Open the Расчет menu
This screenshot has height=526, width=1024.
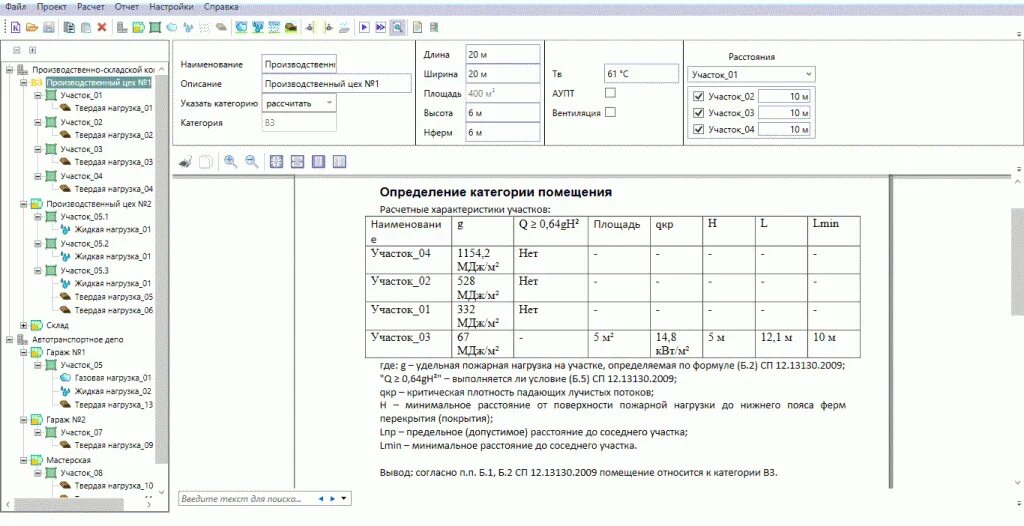(91, 7)
